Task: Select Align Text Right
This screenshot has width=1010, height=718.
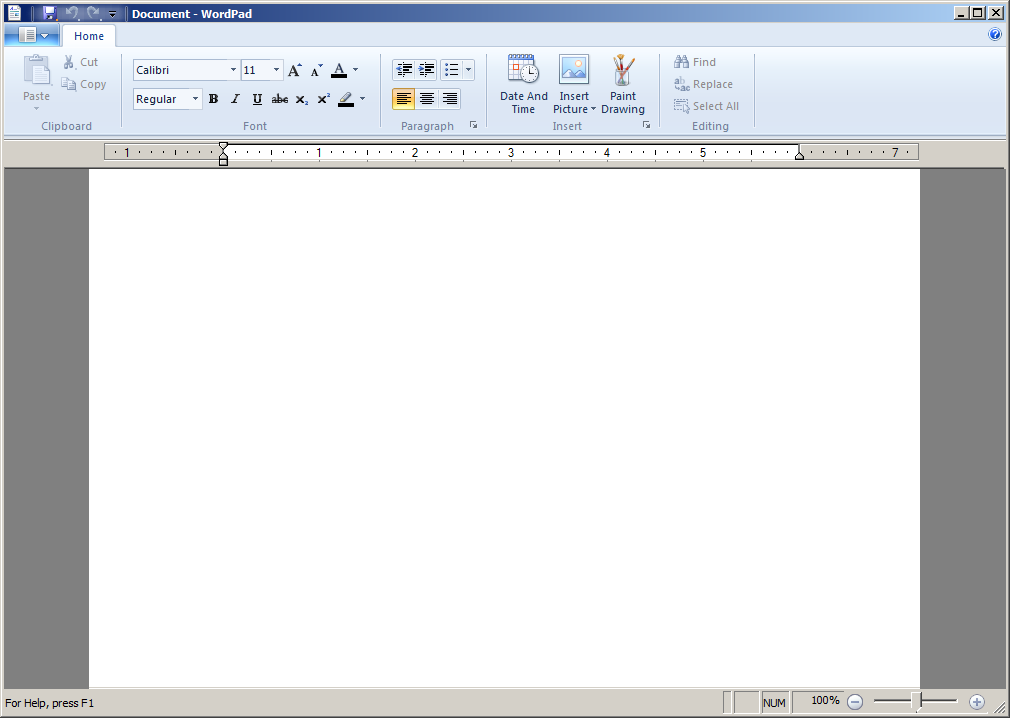Action: tap(450, 99)
